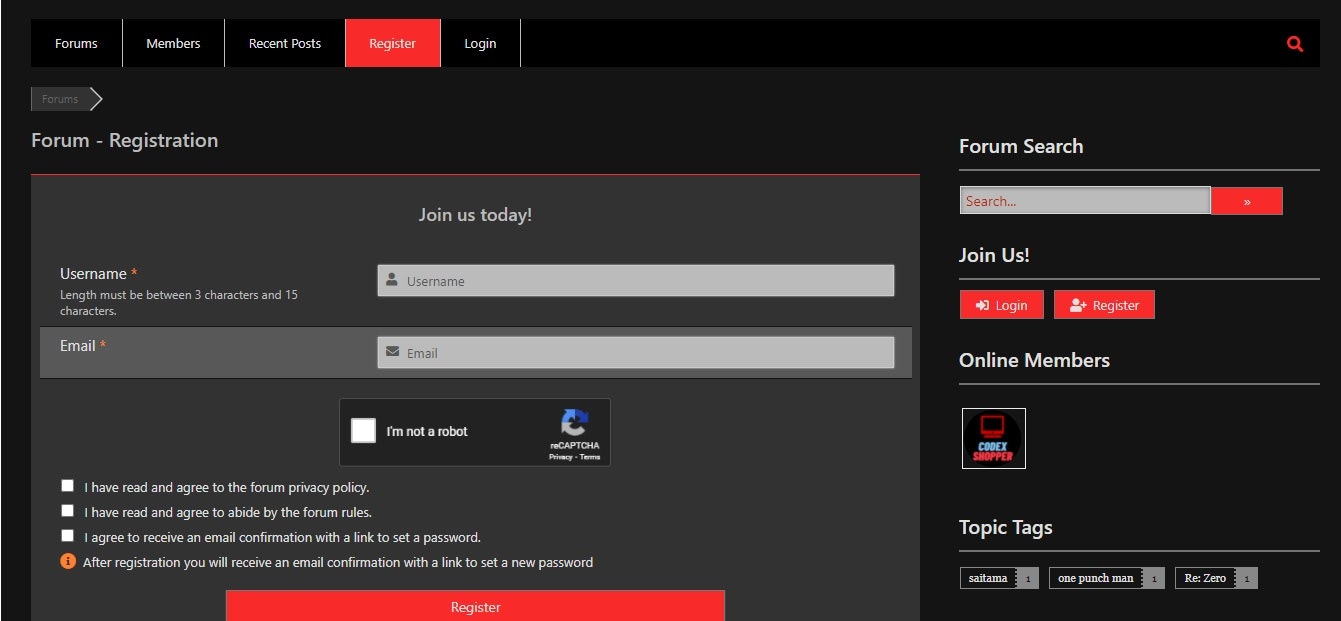Check the forum privacy policy agreement
1341x621 pixels.
tap(67, 485)
